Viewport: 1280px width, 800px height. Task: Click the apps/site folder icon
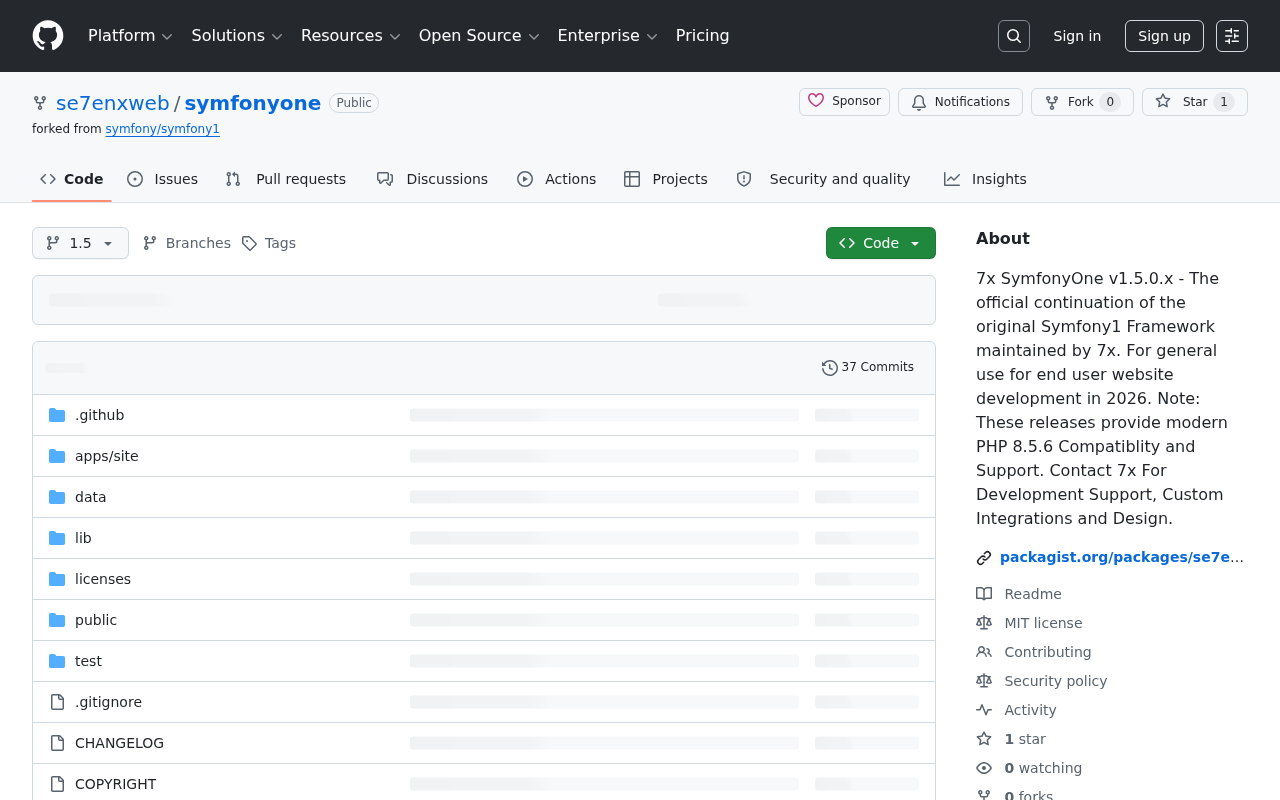click(x=57, y=456)
